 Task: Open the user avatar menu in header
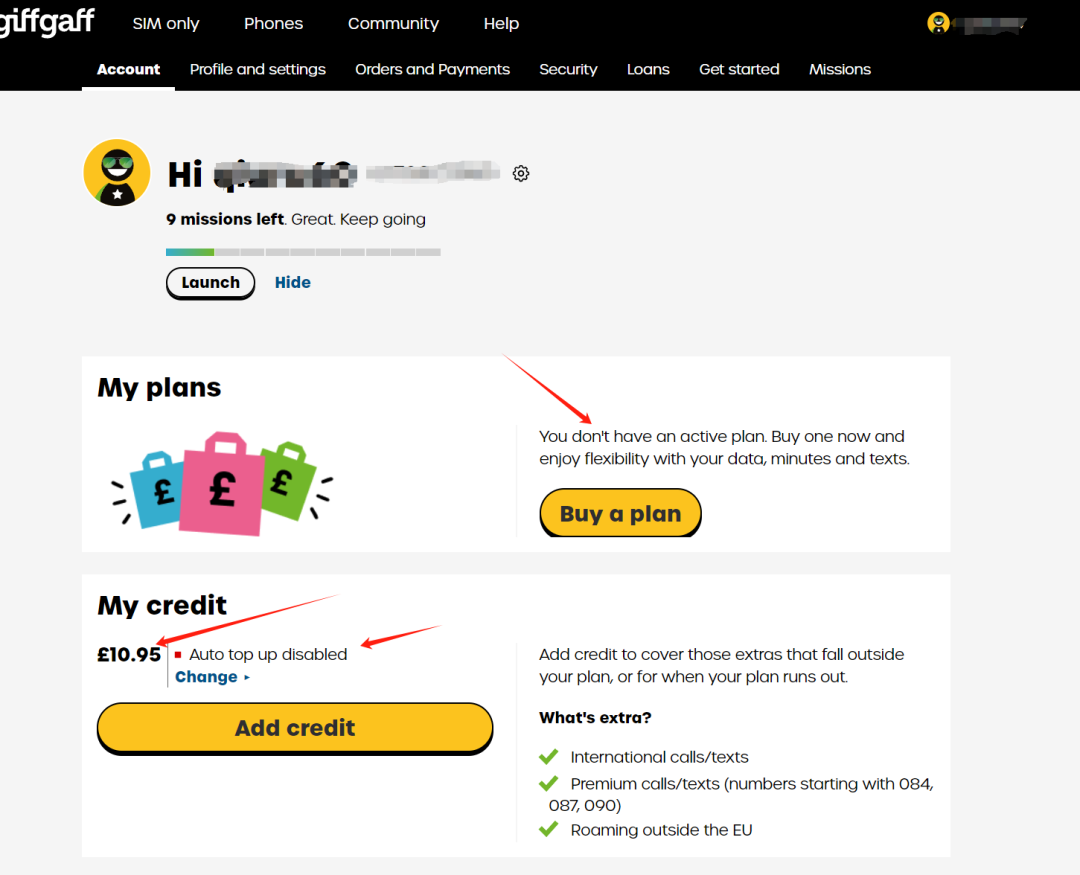938,23
